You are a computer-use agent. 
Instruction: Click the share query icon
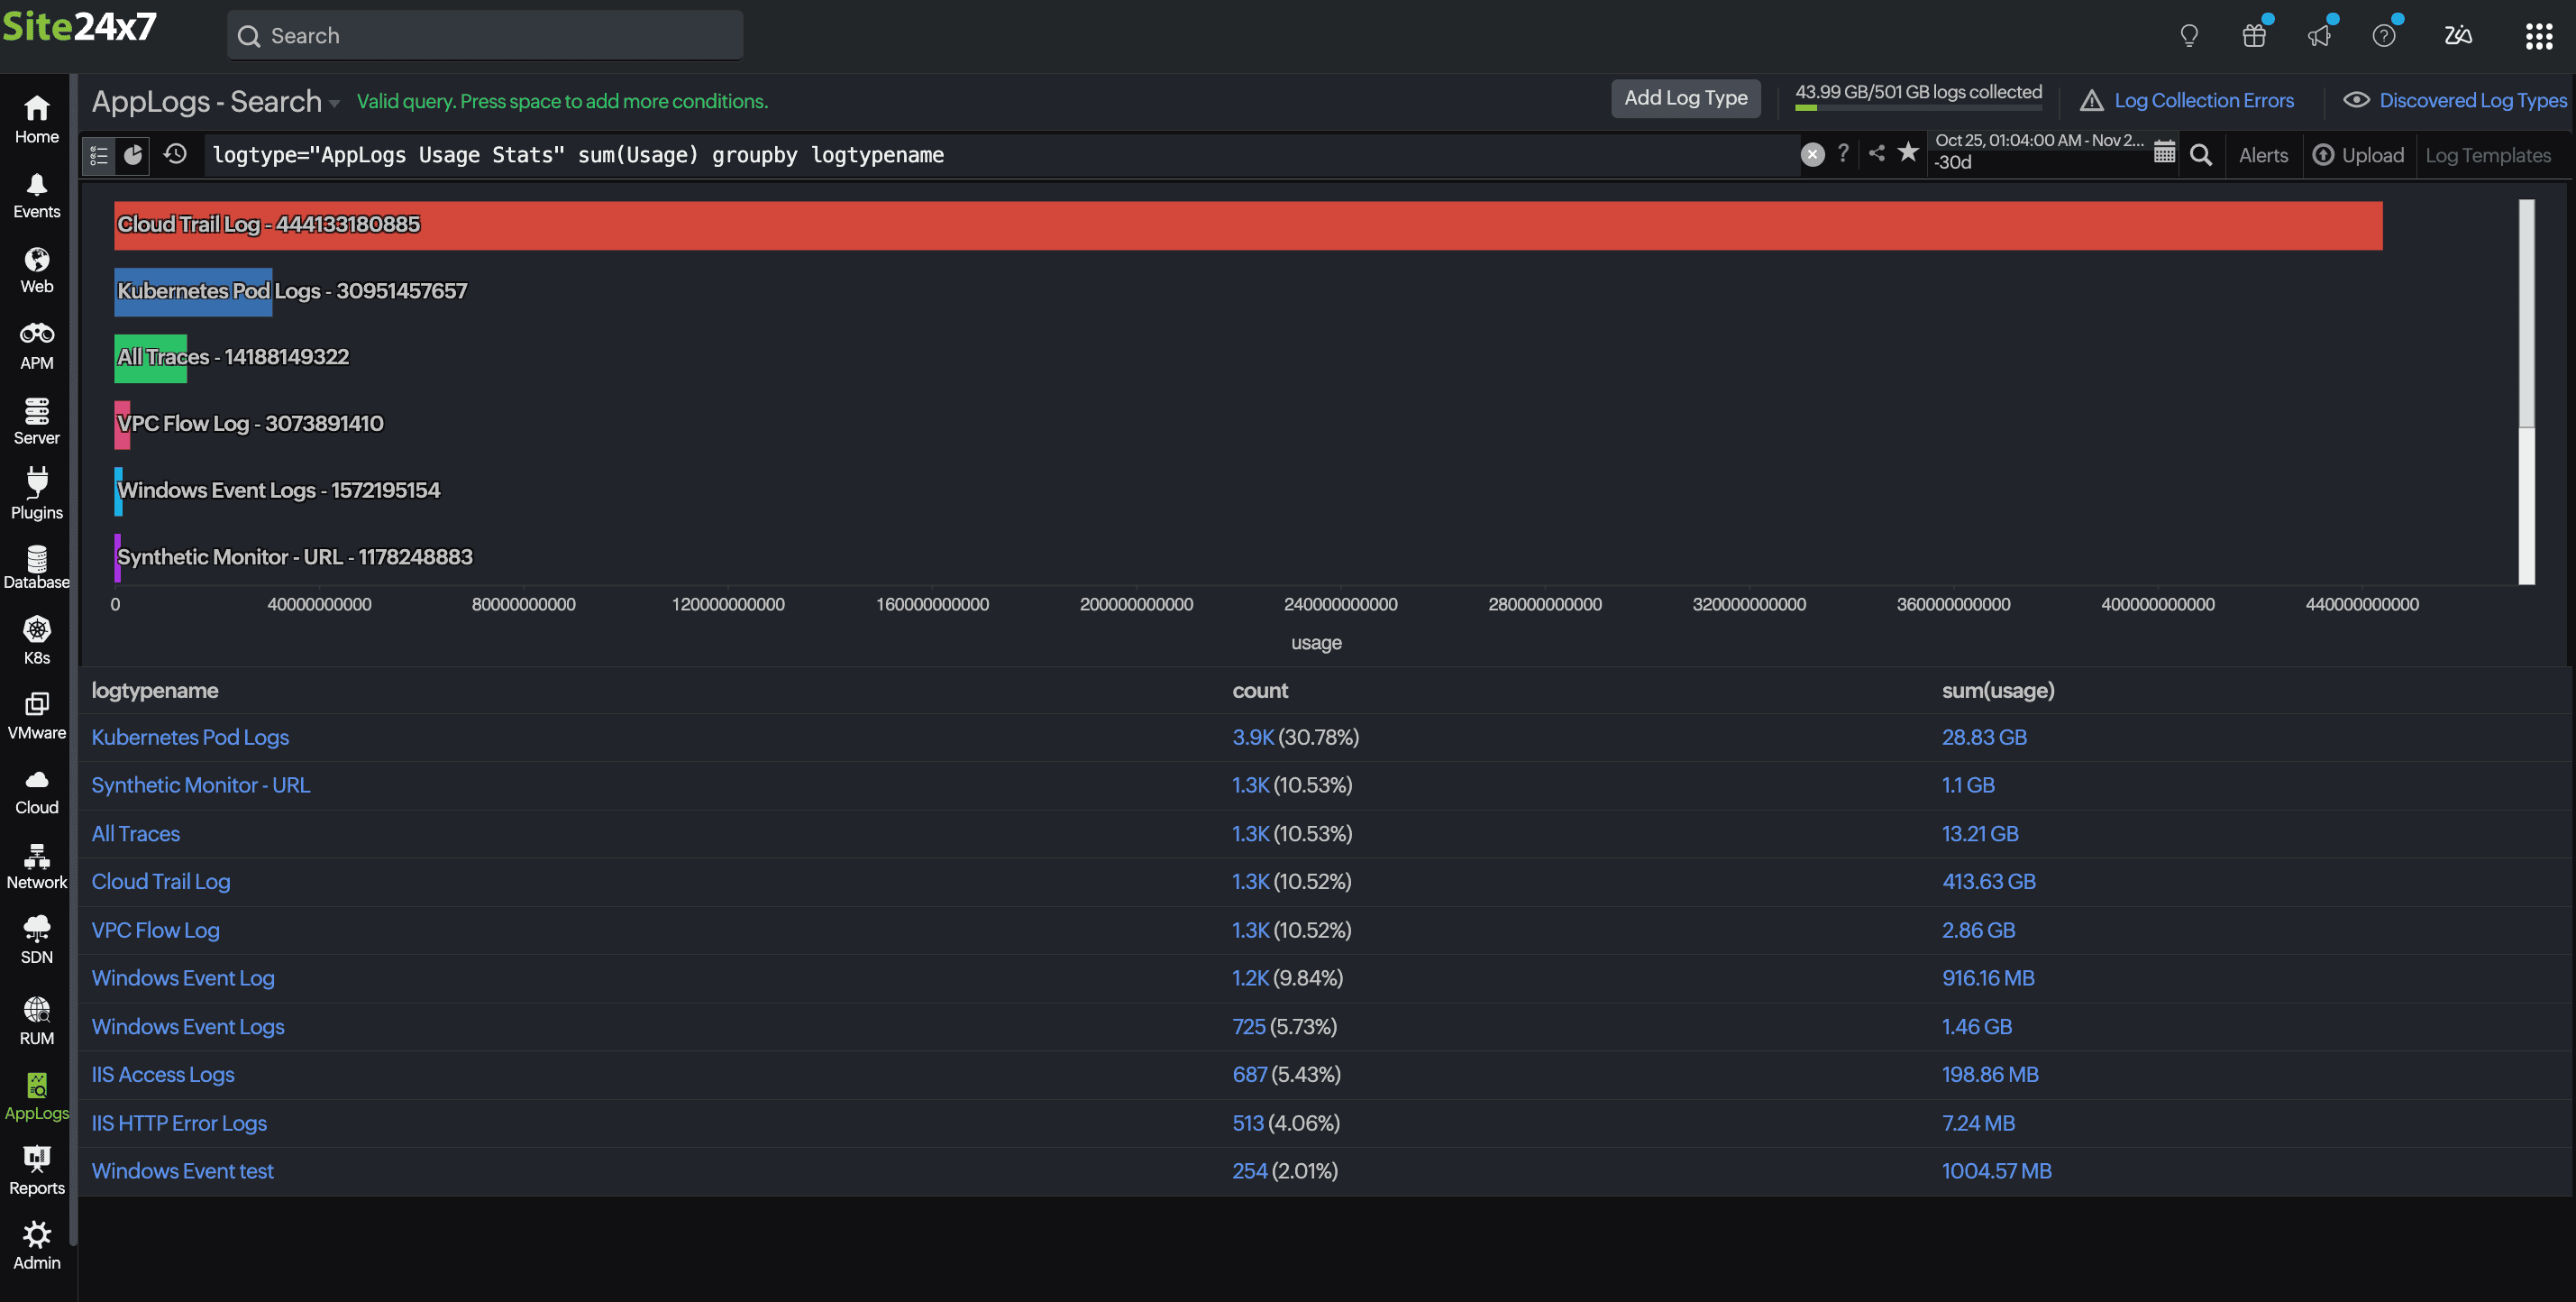(1877, 153)
